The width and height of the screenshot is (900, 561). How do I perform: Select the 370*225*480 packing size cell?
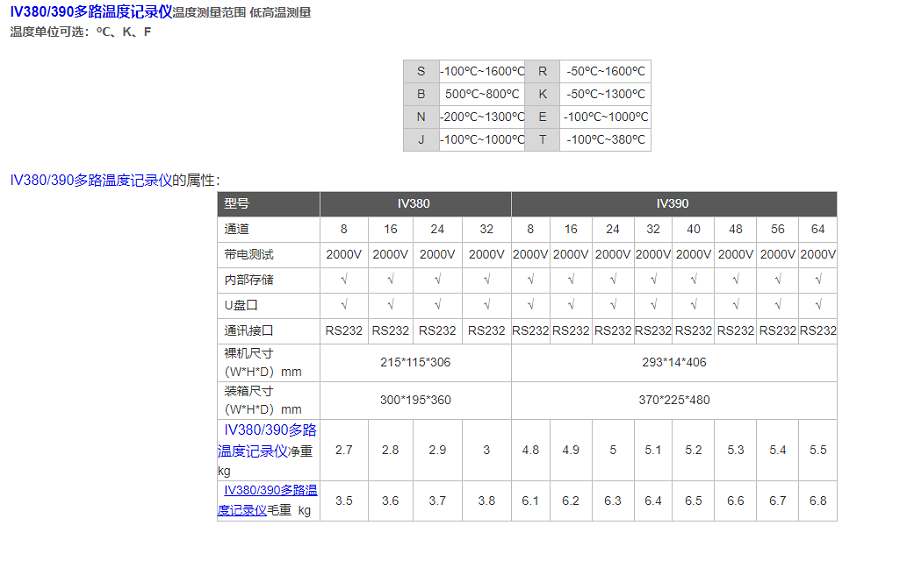click(673, 400)
